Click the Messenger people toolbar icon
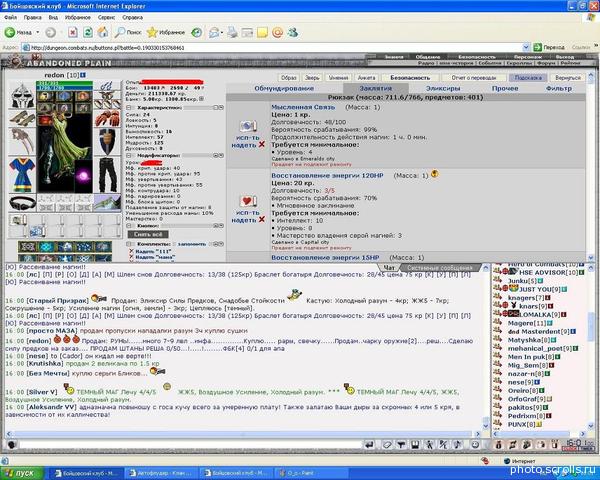The image size is (600, 480). (x=293, y=33)
